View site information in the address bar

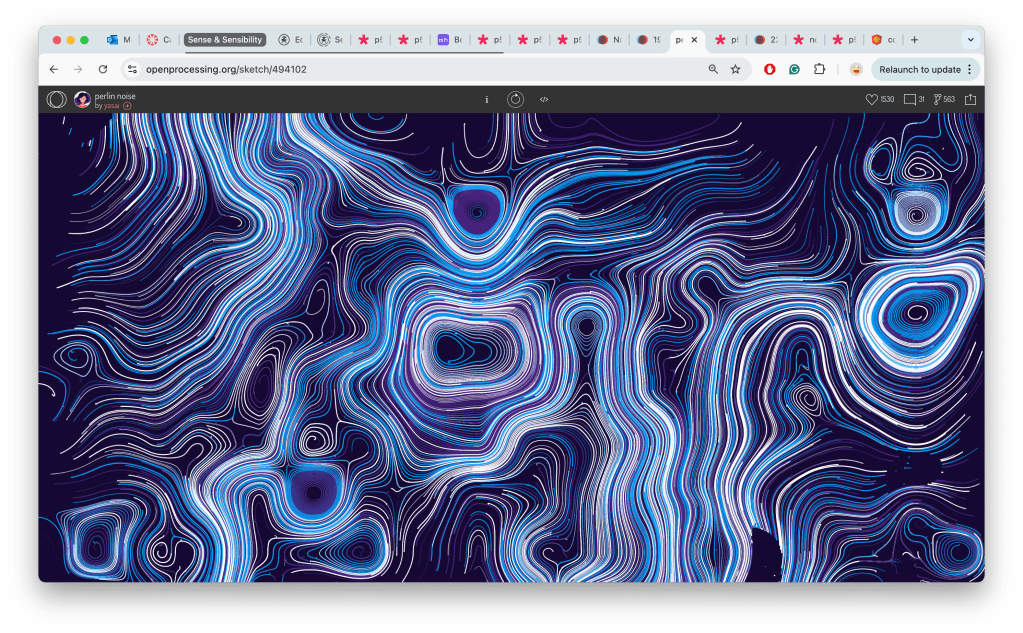pos(131,69)
